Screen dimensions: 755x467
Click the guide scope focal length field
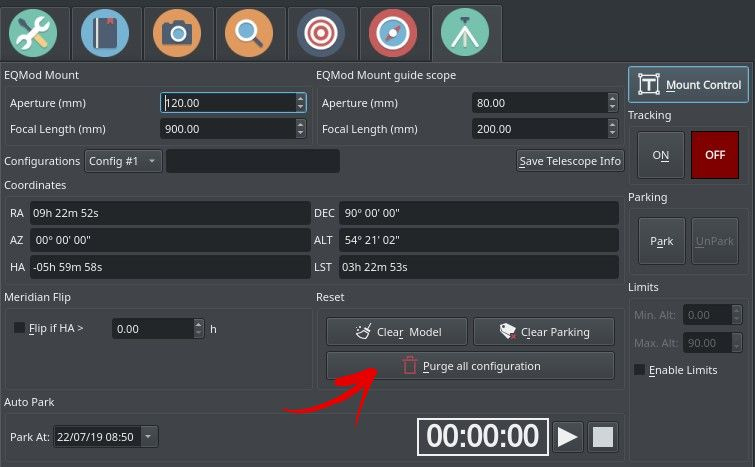[540, 129]
